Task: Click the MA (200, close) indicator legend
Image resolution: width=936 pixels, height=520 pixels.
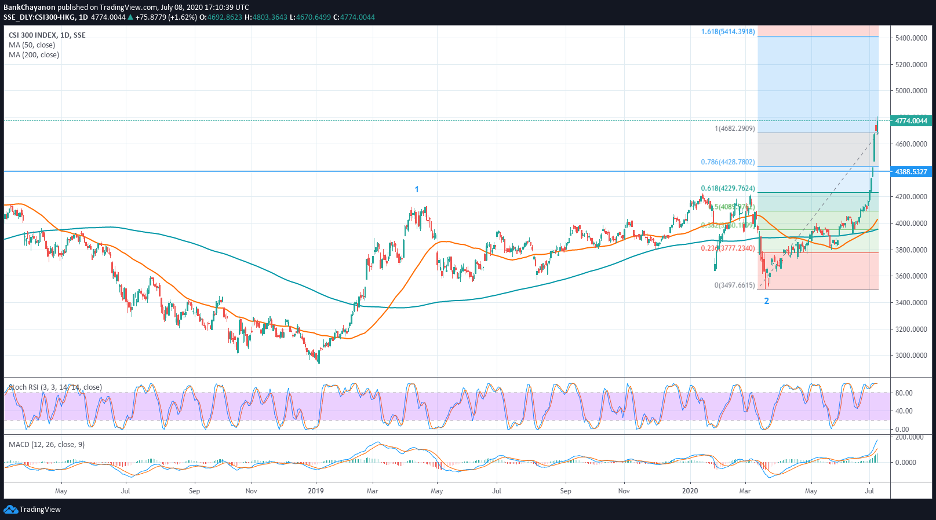Action: pos(34,55)
